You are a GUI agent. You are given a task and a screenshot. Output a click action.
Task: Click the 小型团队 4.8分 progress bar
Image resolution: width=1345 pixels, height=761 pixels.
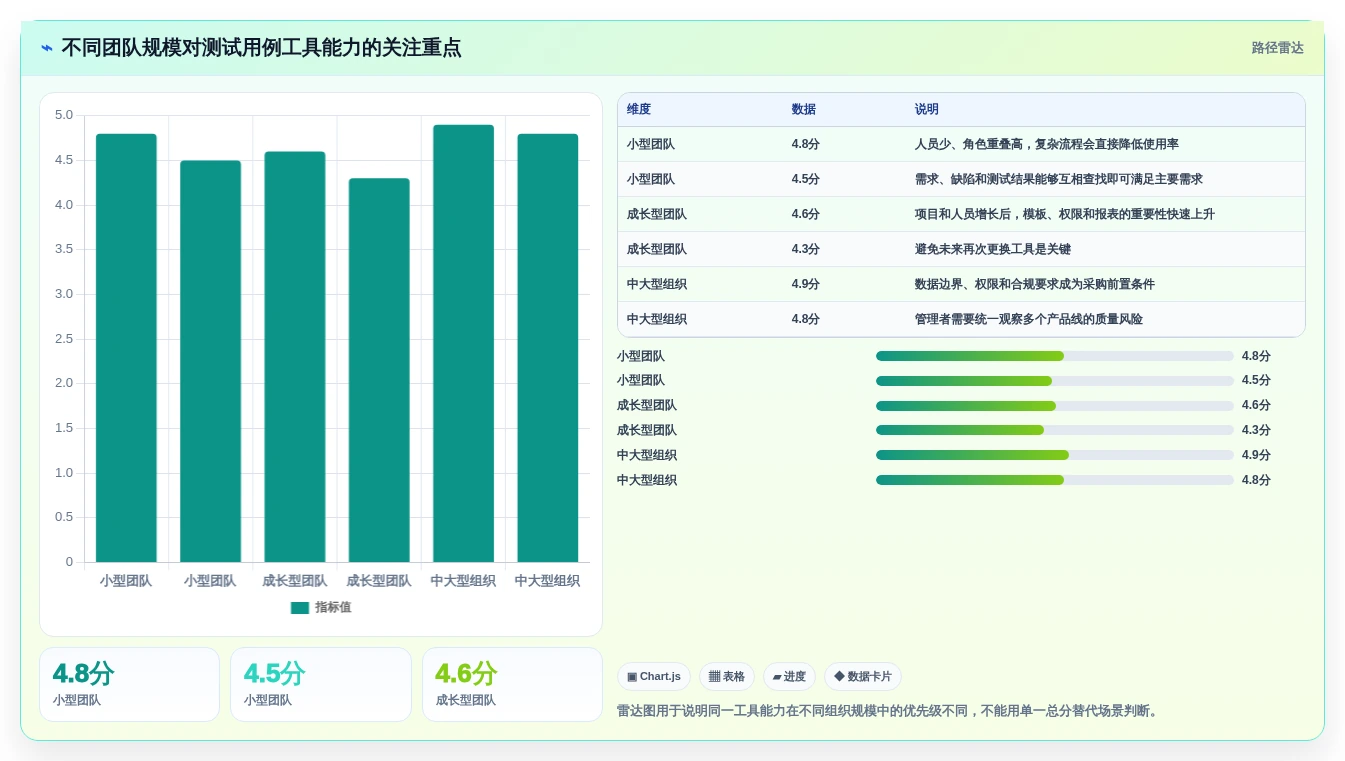pyautogui.click(x=1055, y=356)
